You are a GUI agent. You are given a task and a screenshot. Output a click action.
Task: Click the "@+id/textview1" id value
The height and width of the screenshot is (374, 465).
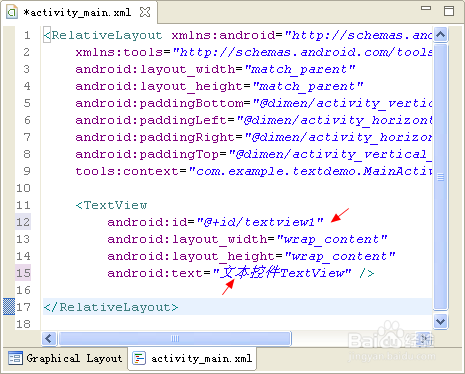[260, 222]
